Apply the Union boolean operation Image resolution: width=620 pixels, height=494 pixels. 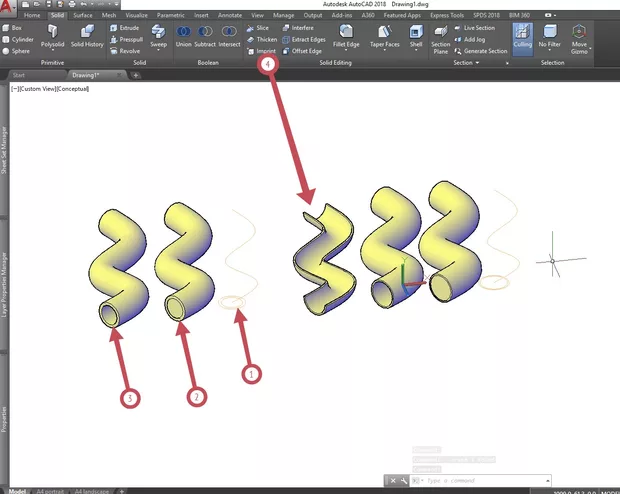pyautogui.click(x=183, y=36)
